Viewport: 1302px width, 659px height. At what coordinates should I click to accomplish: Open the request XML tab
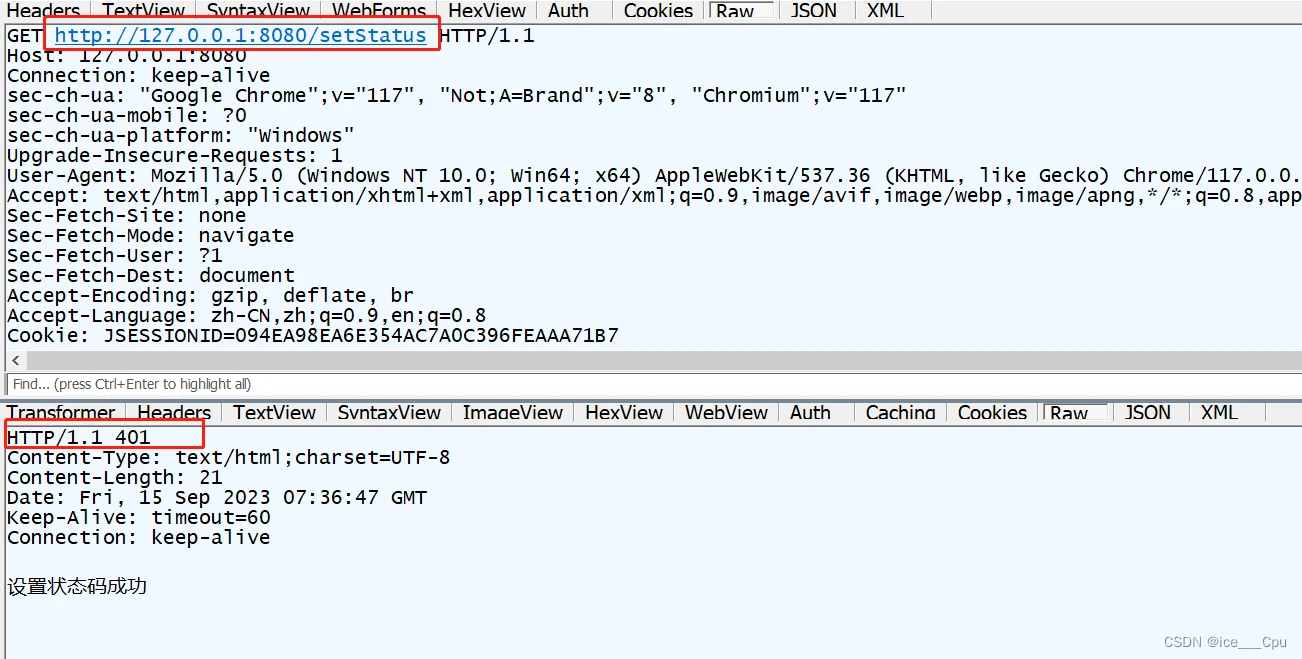(885, 11)
